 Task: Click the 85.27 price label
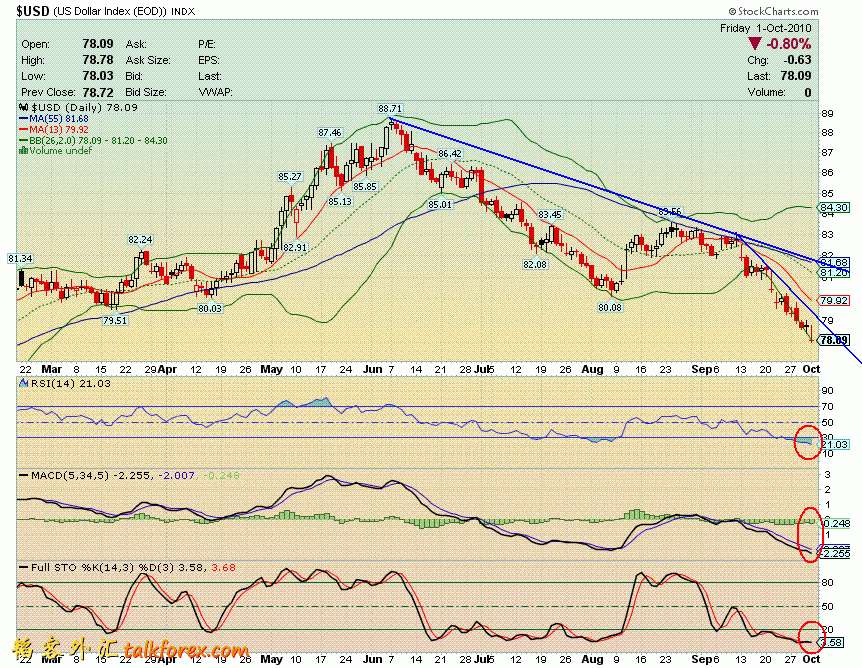[290, 176]
